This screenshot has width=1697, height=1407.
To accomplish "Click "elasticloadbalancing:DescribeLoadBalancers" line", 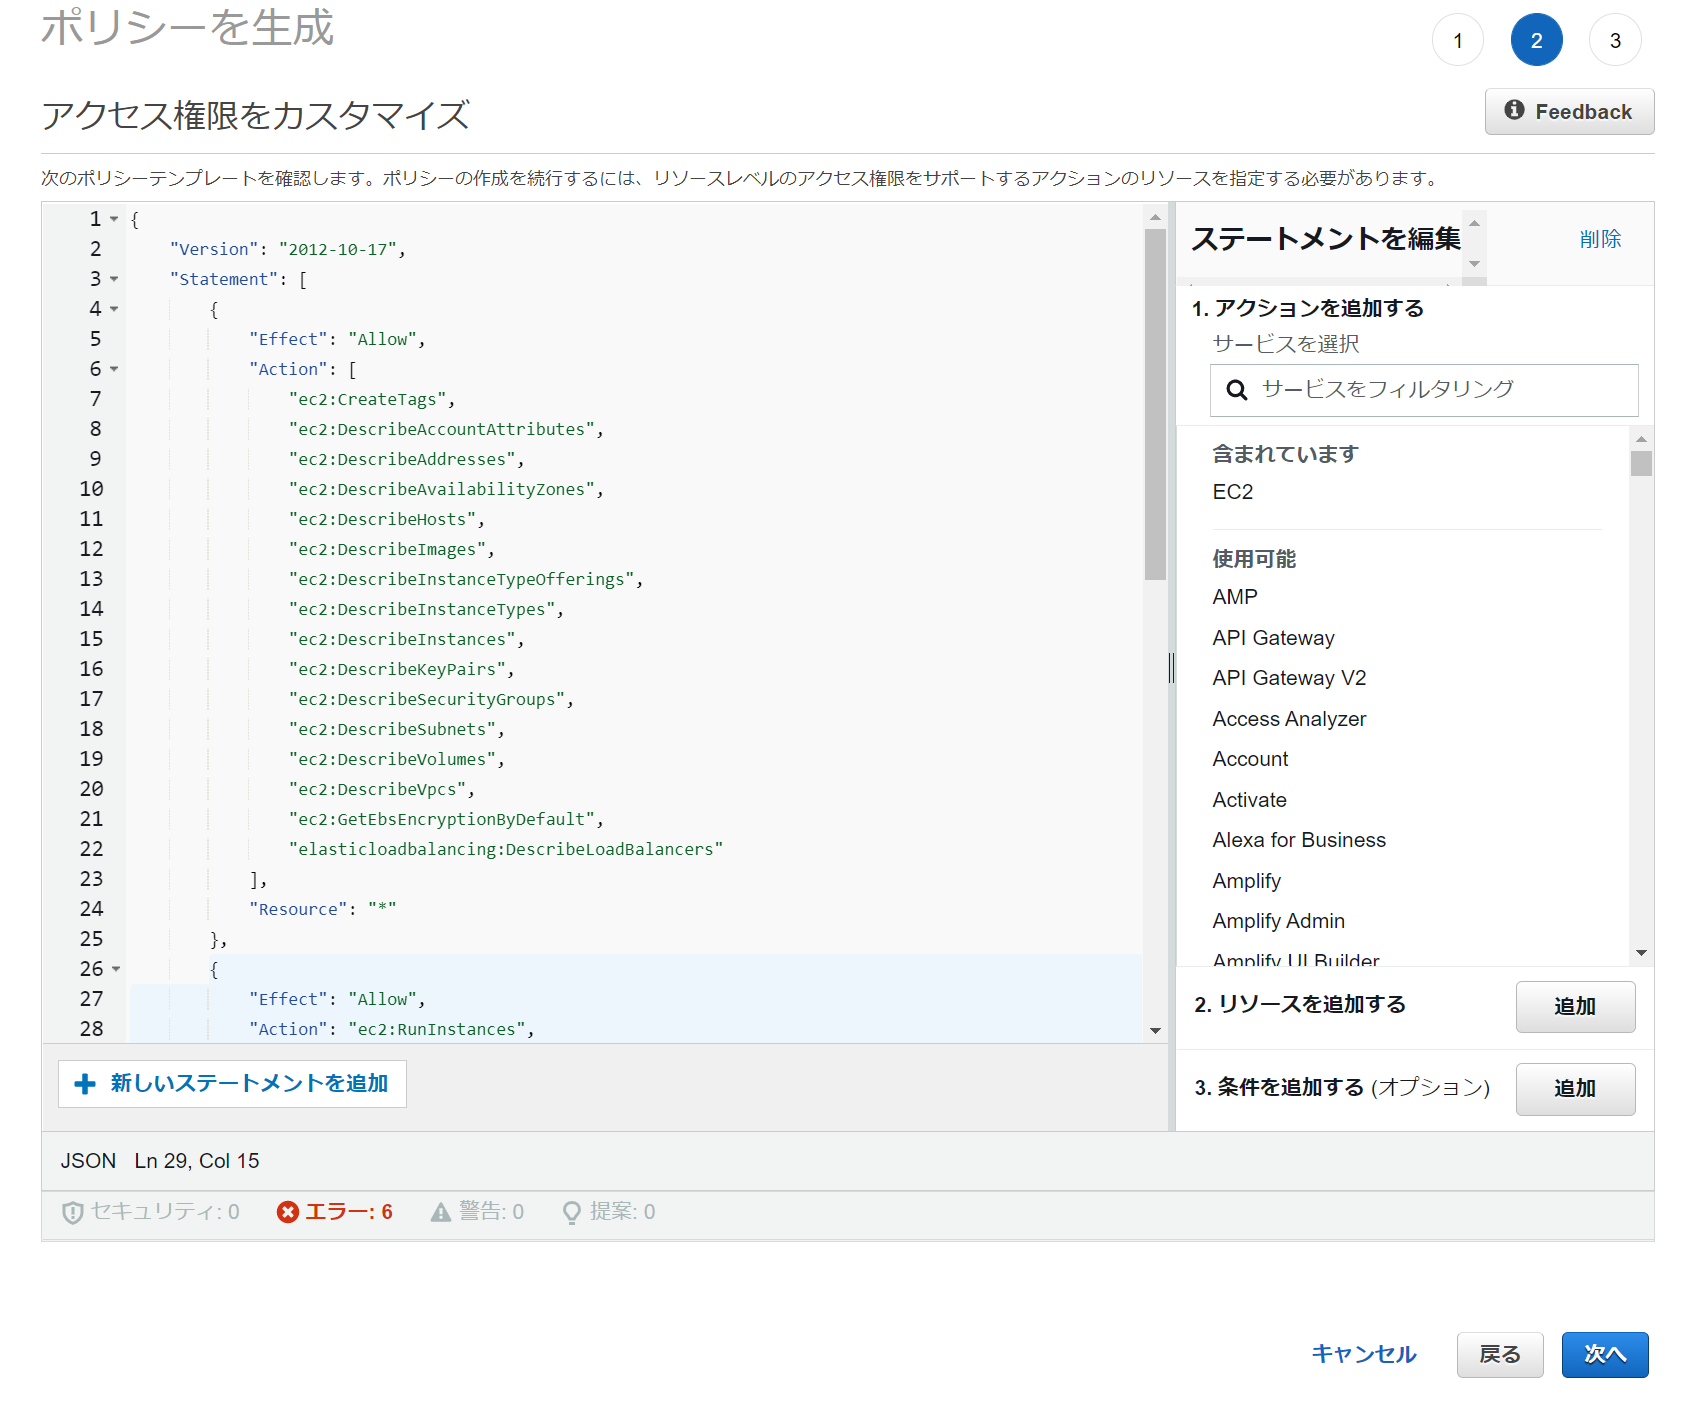I will pos(506,849).
